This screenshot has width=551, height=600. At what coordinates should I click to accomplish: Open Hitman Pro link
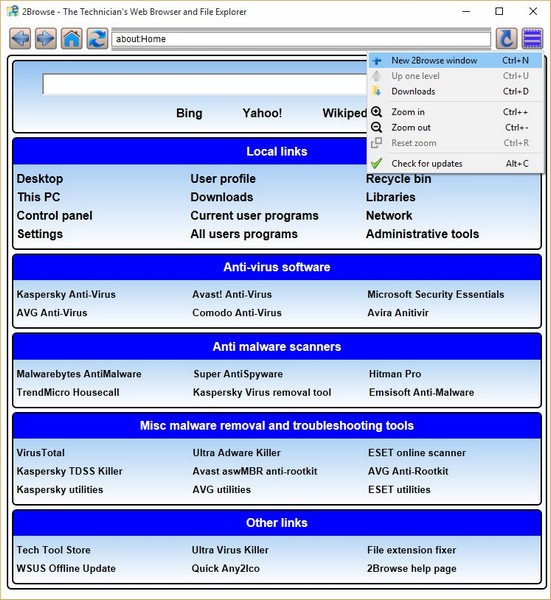(x=395, y=374)
